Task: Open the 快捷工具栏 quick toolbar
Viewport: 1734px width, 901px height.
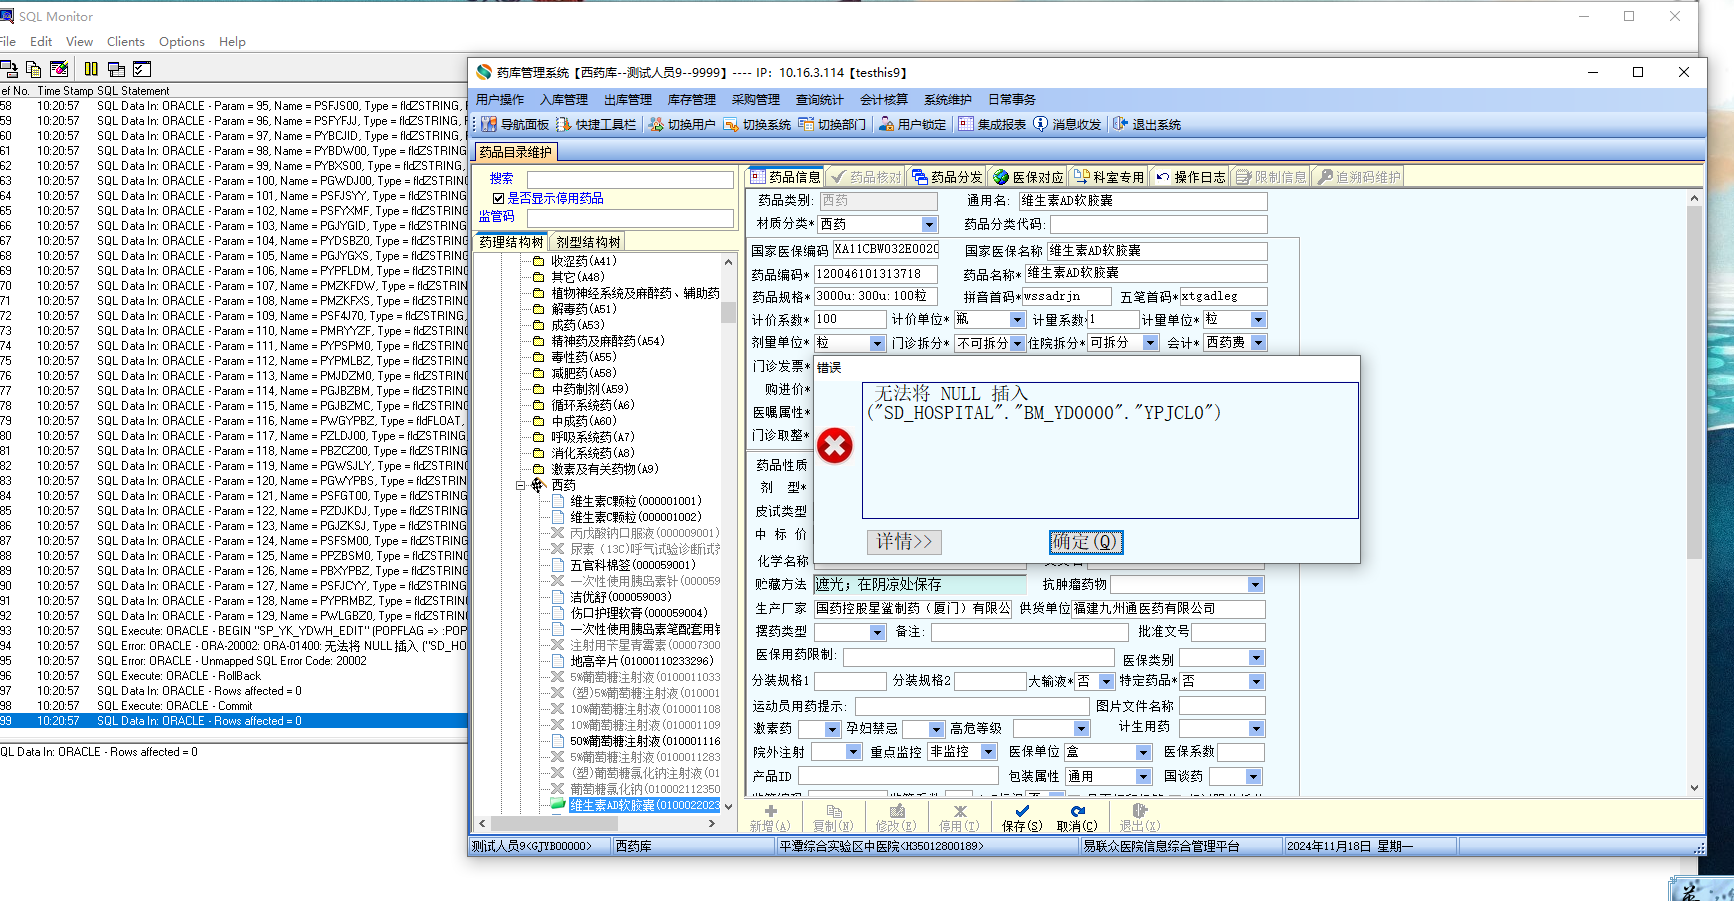Action: point(596,124)
